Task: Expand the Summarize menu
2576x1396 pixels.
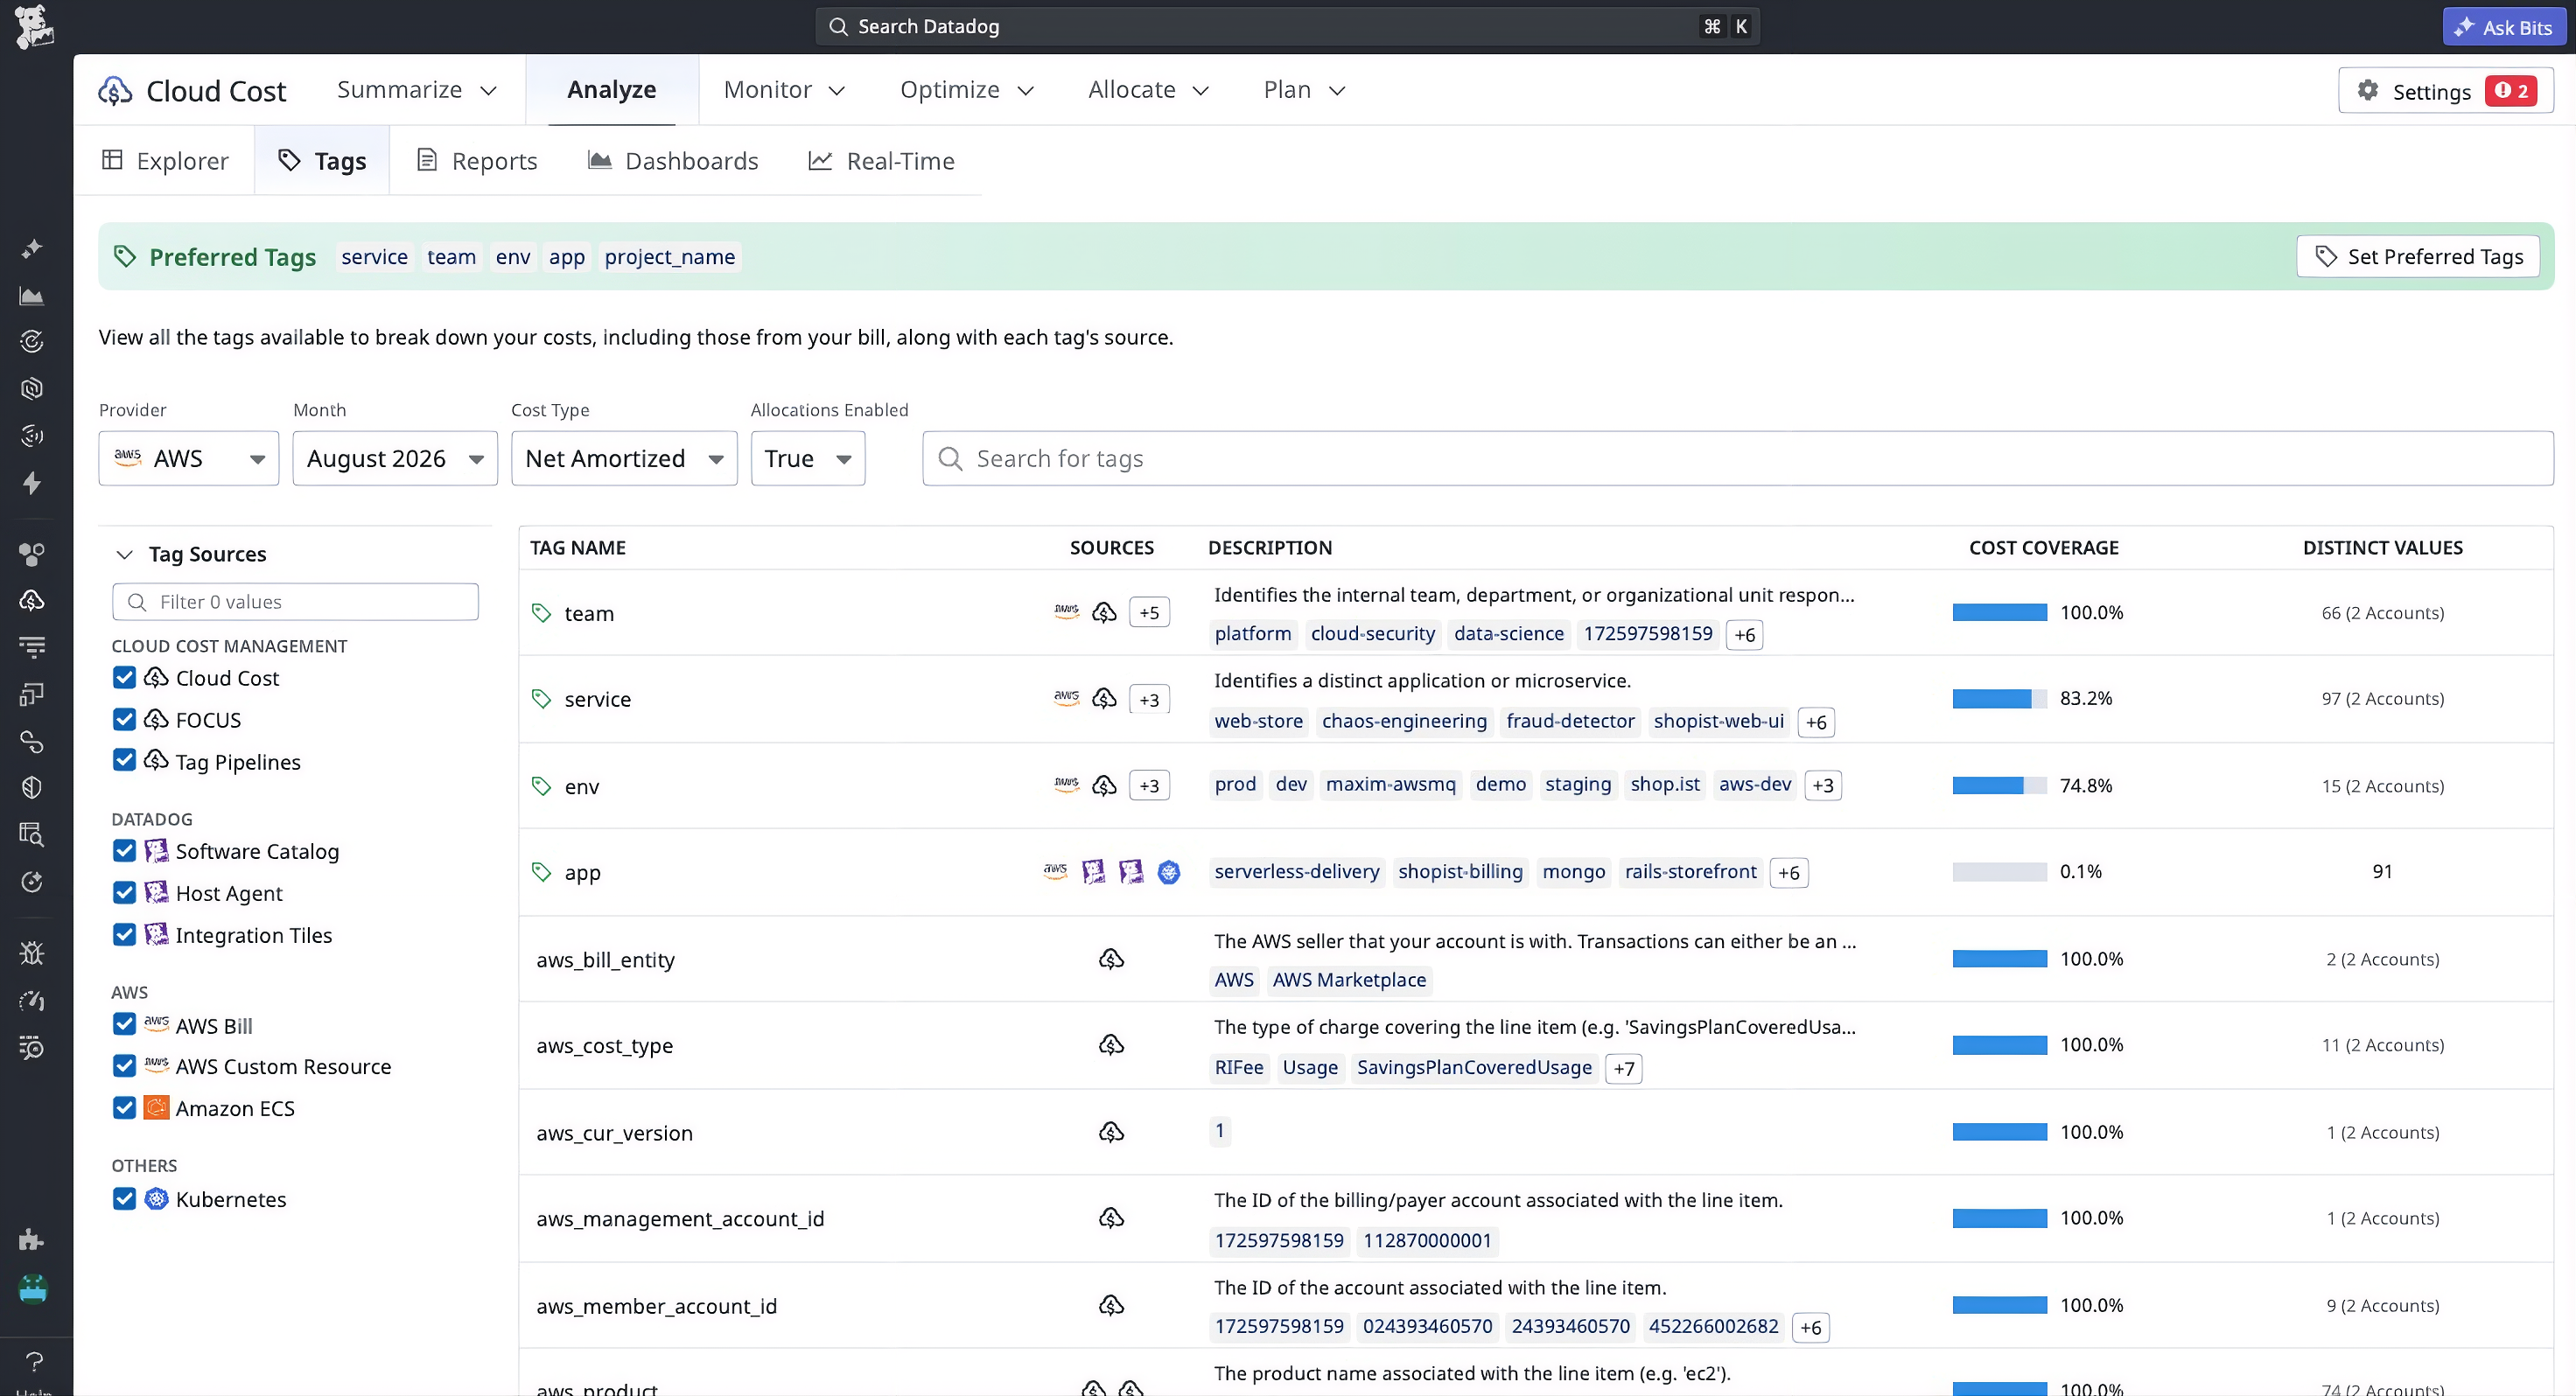Action: click(x=418, y=90)
